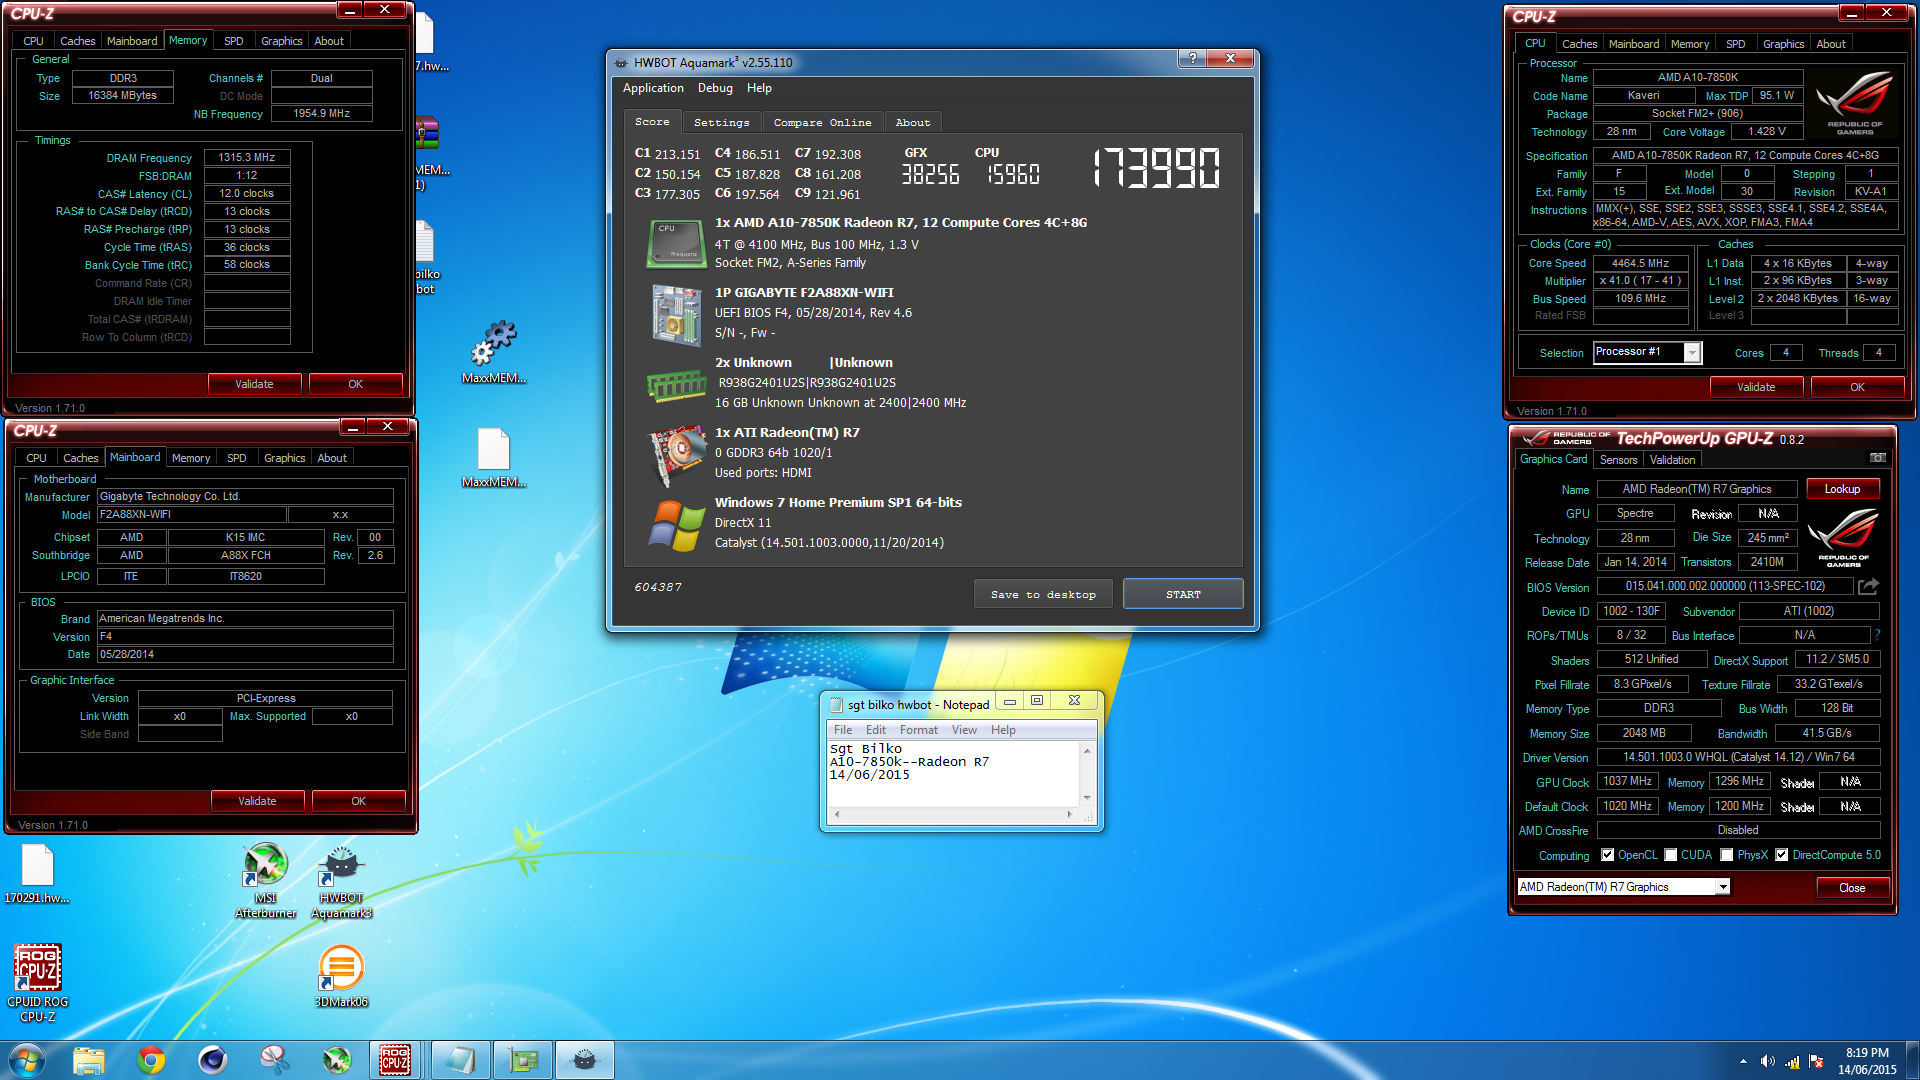Click Close button in GPU-Z
Image resolution: width=1920 pixels, height=1080 pixels.
(1852, 888)
